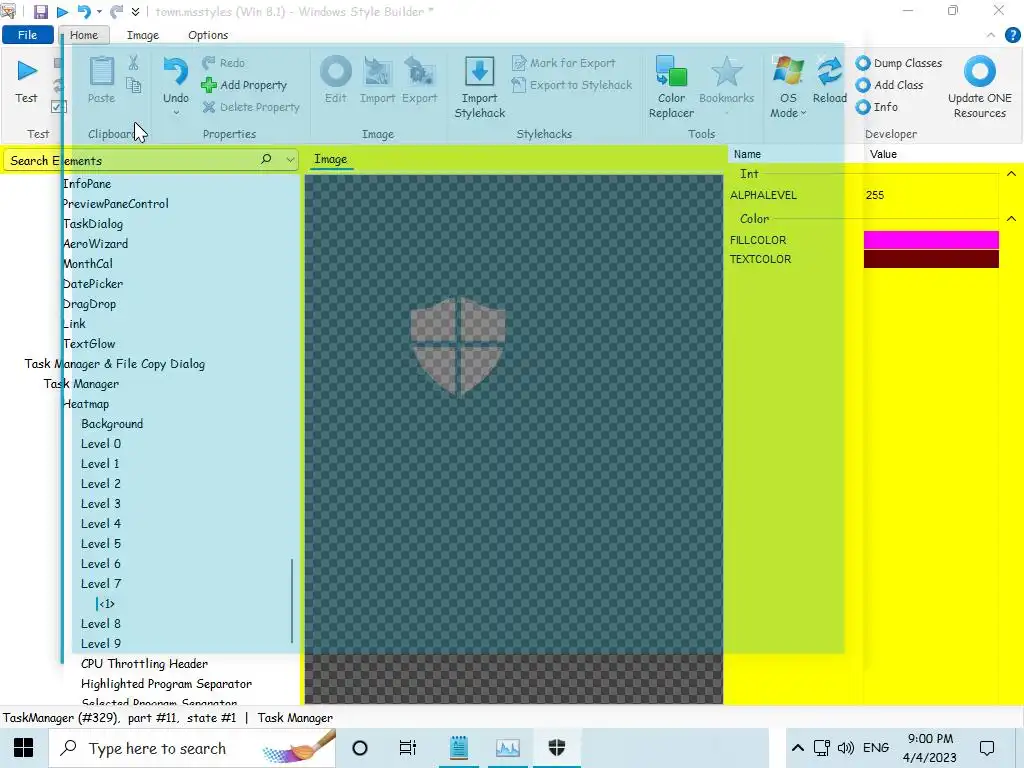Click Delete Property in the ribbon
The width and height of the screenshot is (1024, 768).
[x=251, y=107]
